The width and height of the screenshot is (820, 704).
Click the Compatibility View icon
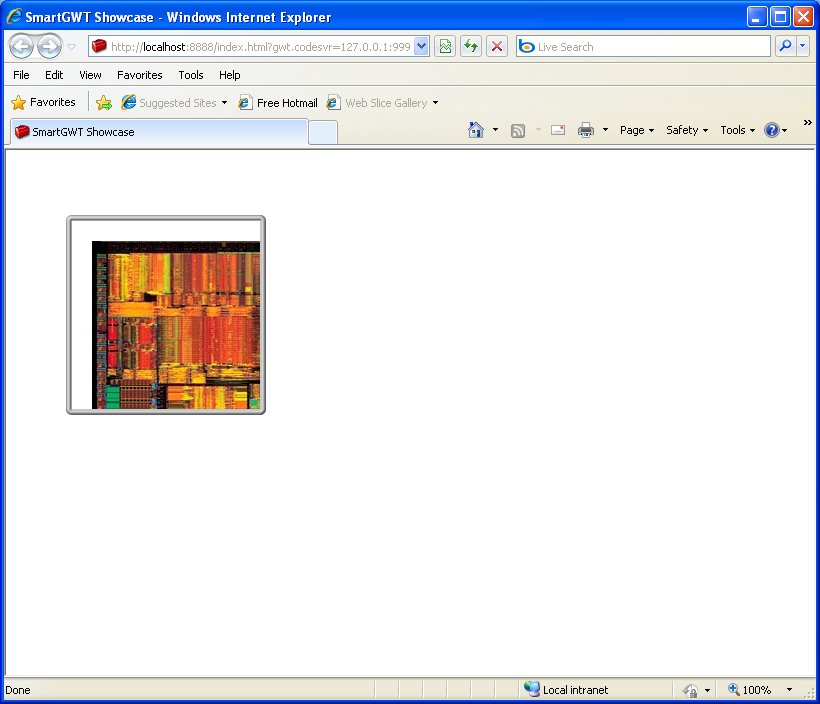(445, 47)
